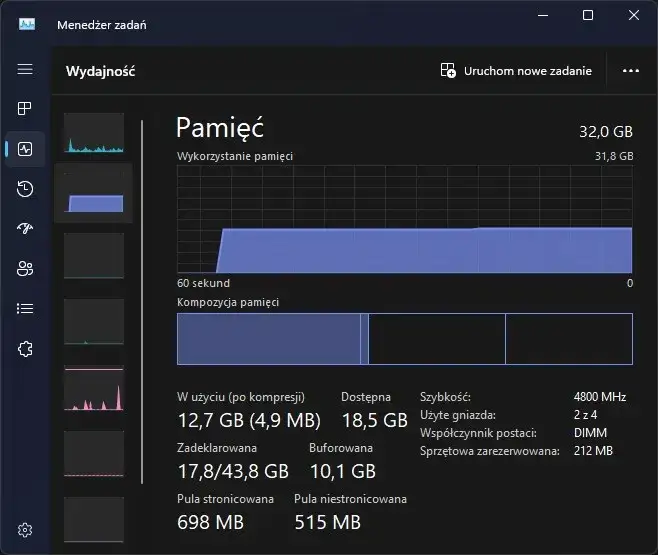658x555 pixels.
Task: Click the 515 MB non-paged pool value
Action: pyautogui.click(x=328, y=522)
